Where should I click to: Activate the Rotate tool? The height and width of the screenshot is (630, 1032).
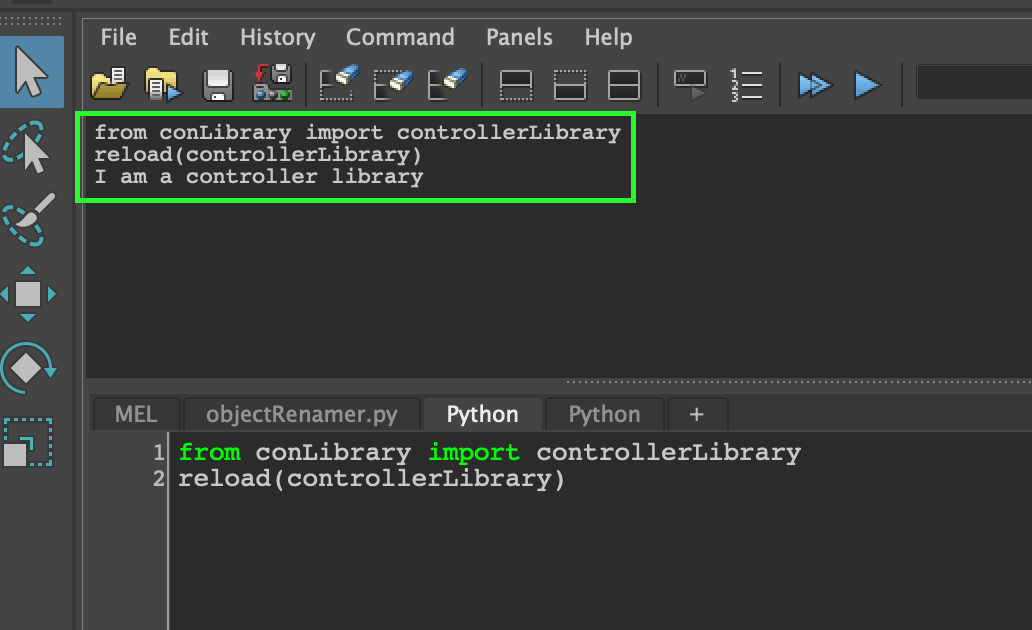(x=28, y=368)
